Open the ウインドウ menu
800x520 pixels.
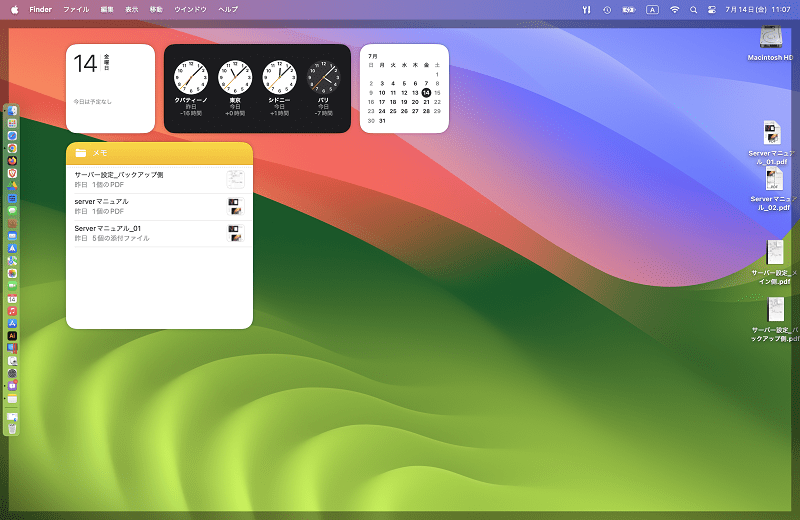point(190,9)
